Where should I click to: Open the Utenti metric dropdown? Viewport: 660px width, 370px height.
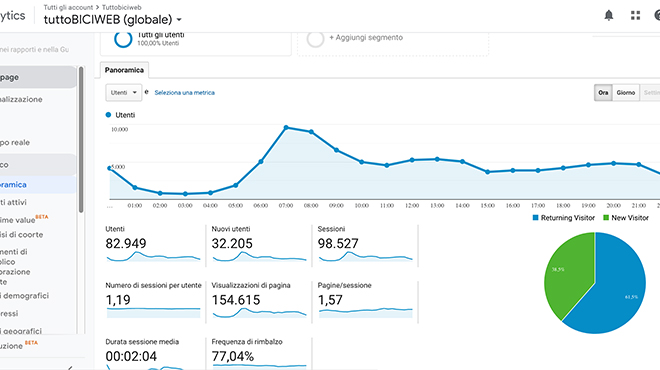pos(123,93)
